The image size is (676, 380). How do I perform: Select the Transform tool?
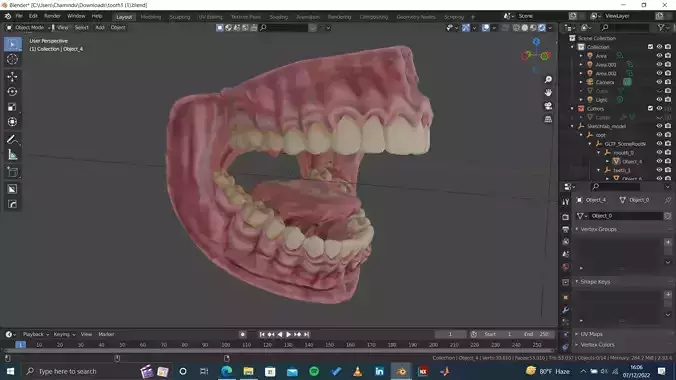(x=12, y=122)
